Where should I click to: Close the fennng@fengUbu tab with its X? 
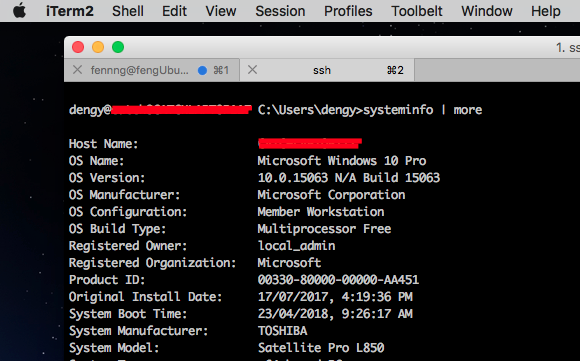click(x=77, y=70)
